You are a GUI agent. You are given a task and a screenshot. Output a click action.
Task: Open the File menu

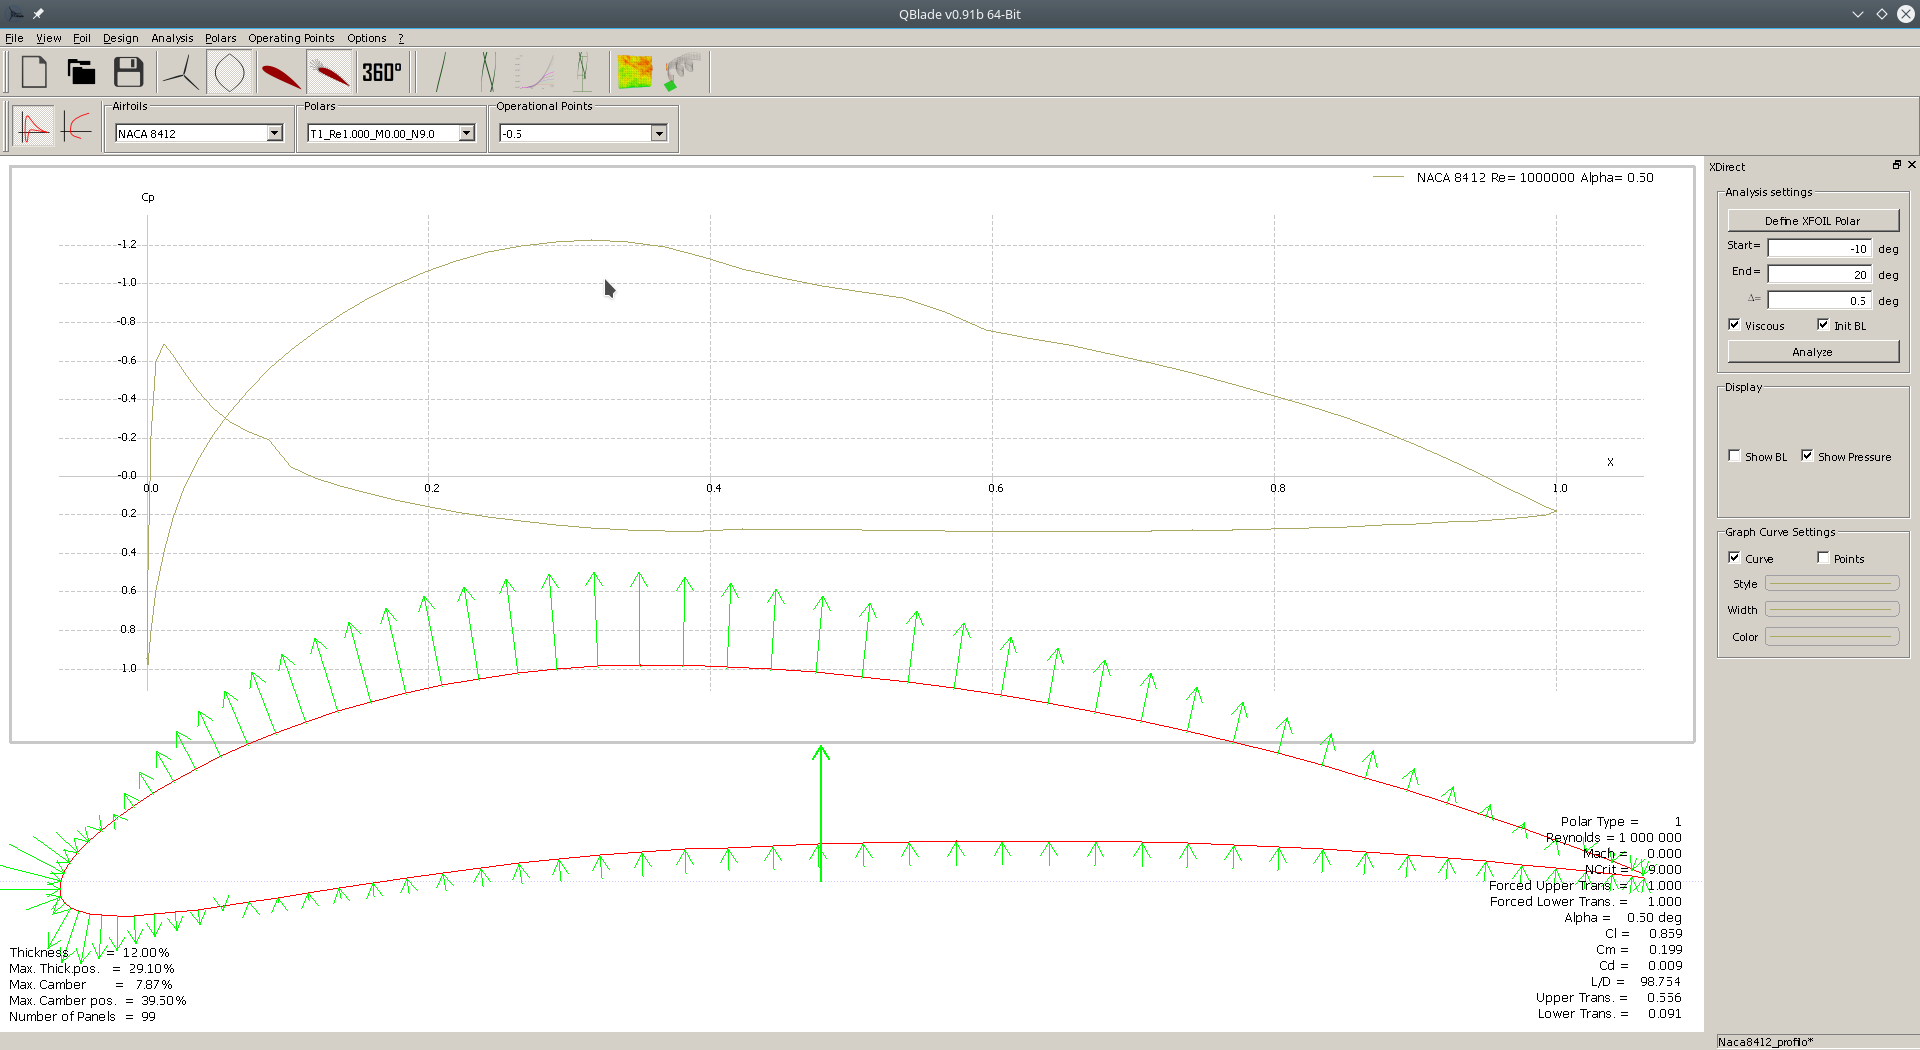pos(14,38)
